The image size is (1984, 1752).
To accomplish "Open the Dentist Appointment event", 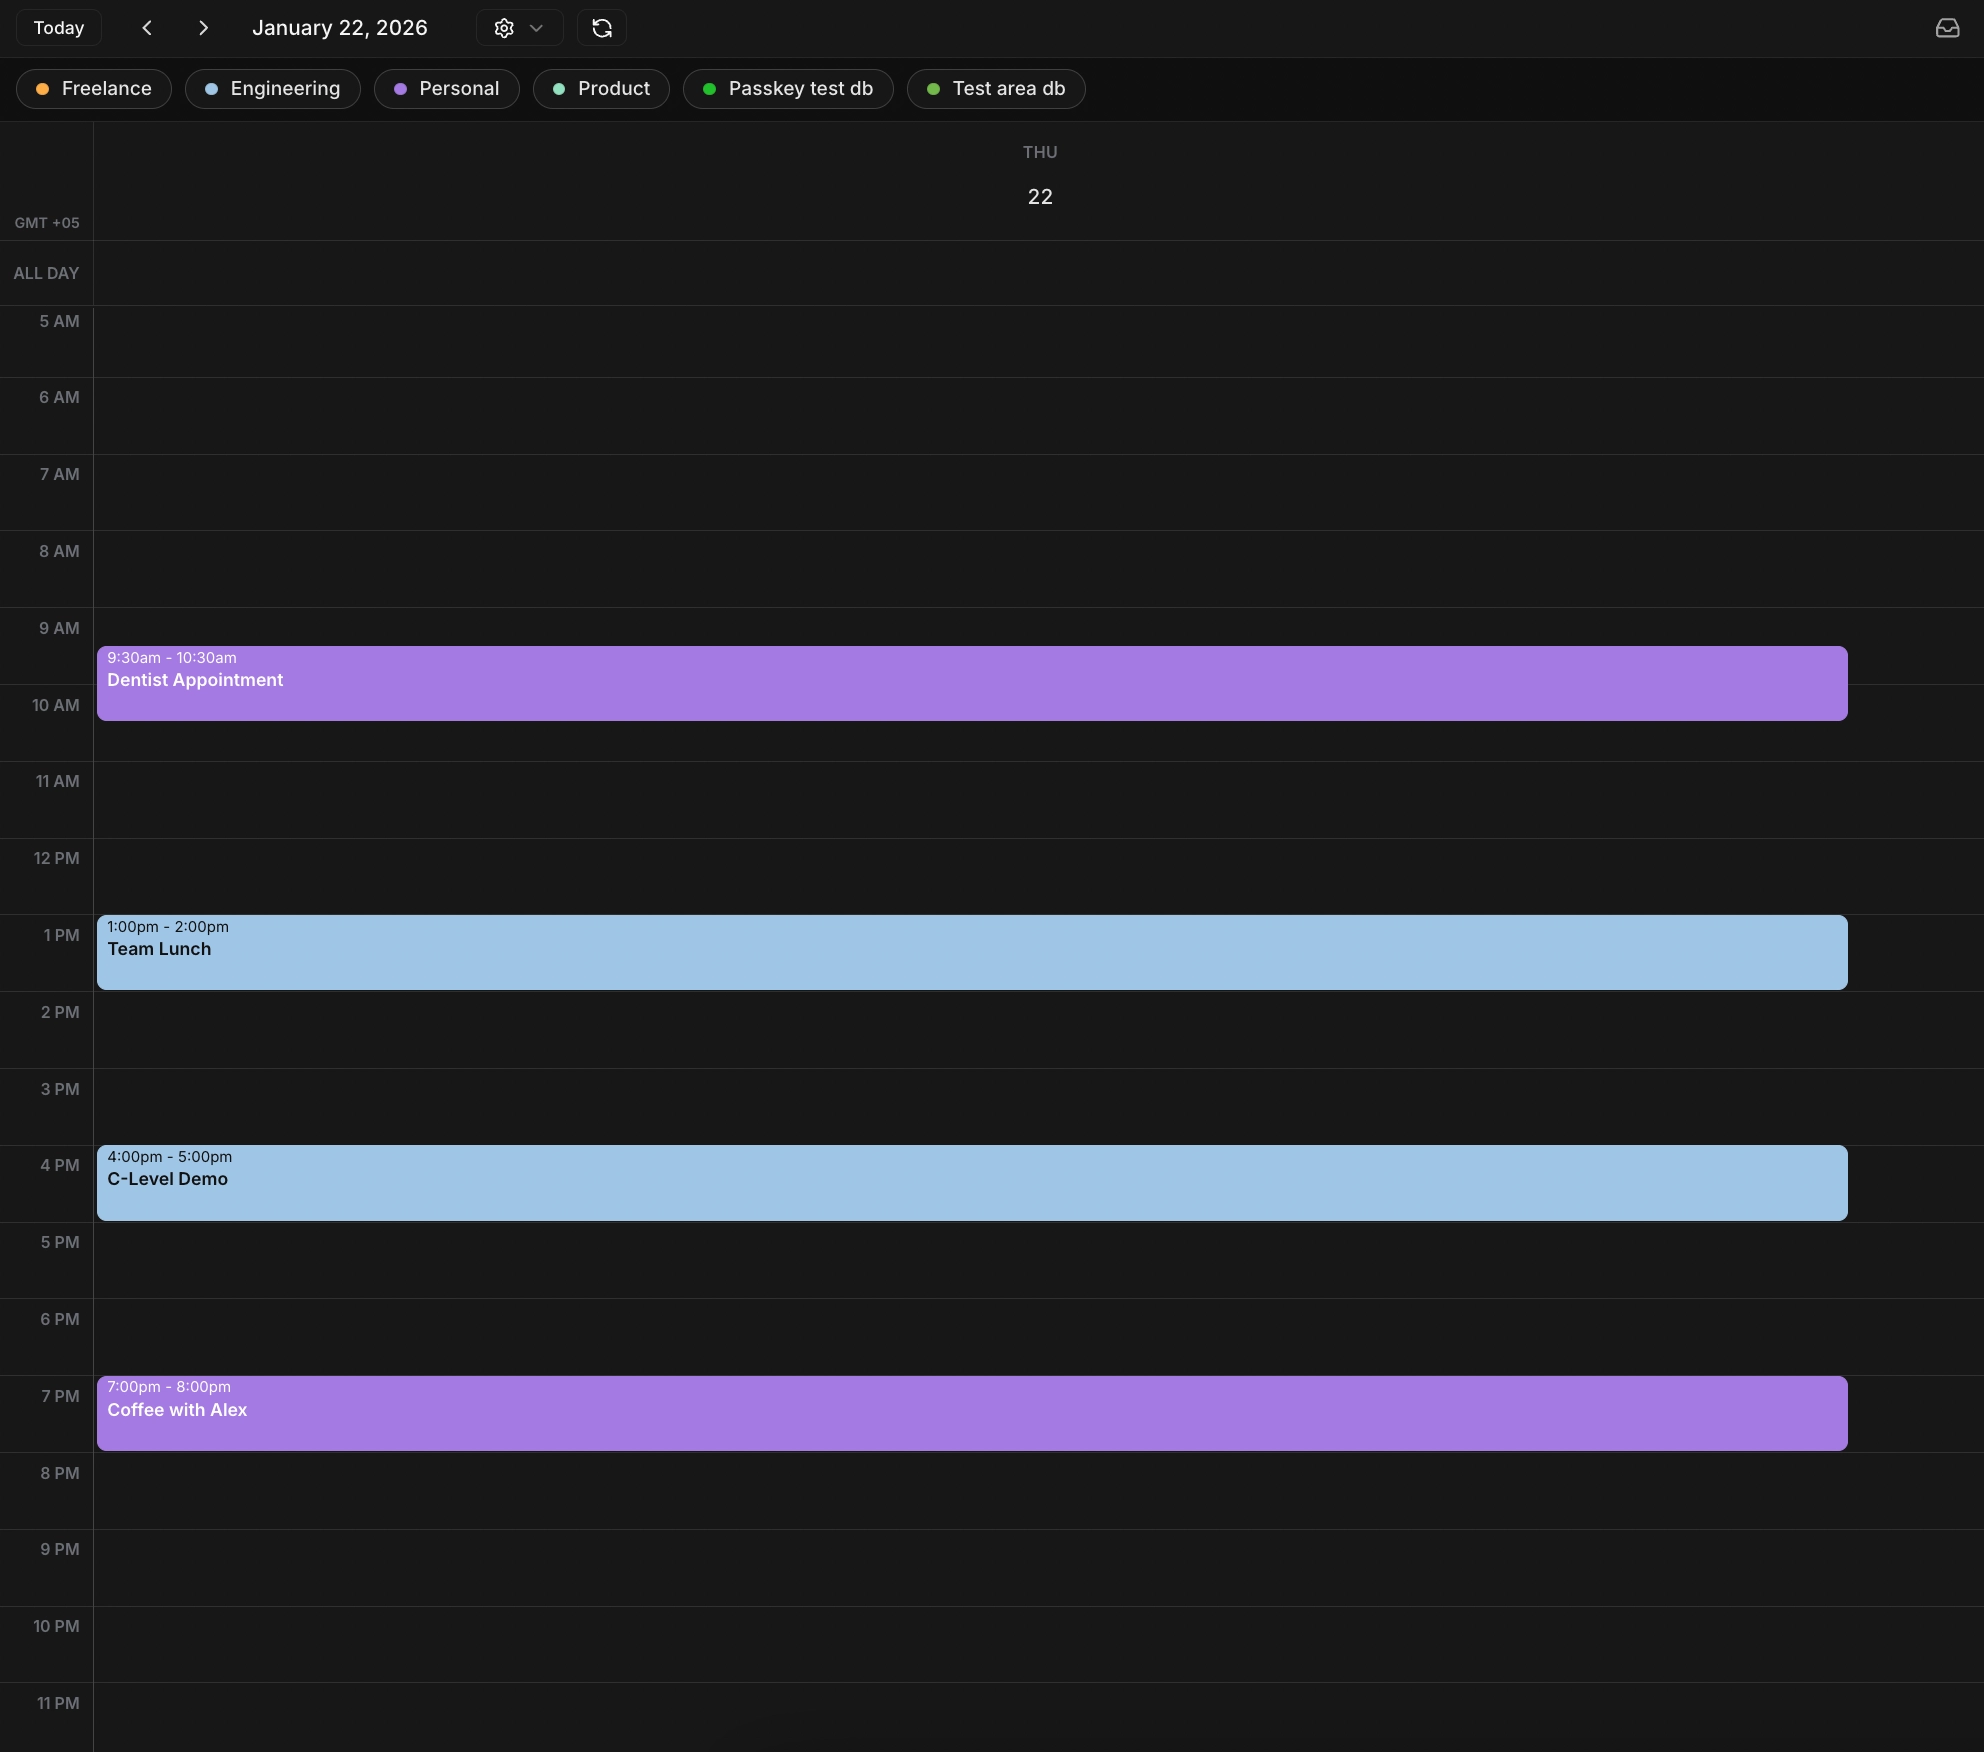I will (971, 684).
